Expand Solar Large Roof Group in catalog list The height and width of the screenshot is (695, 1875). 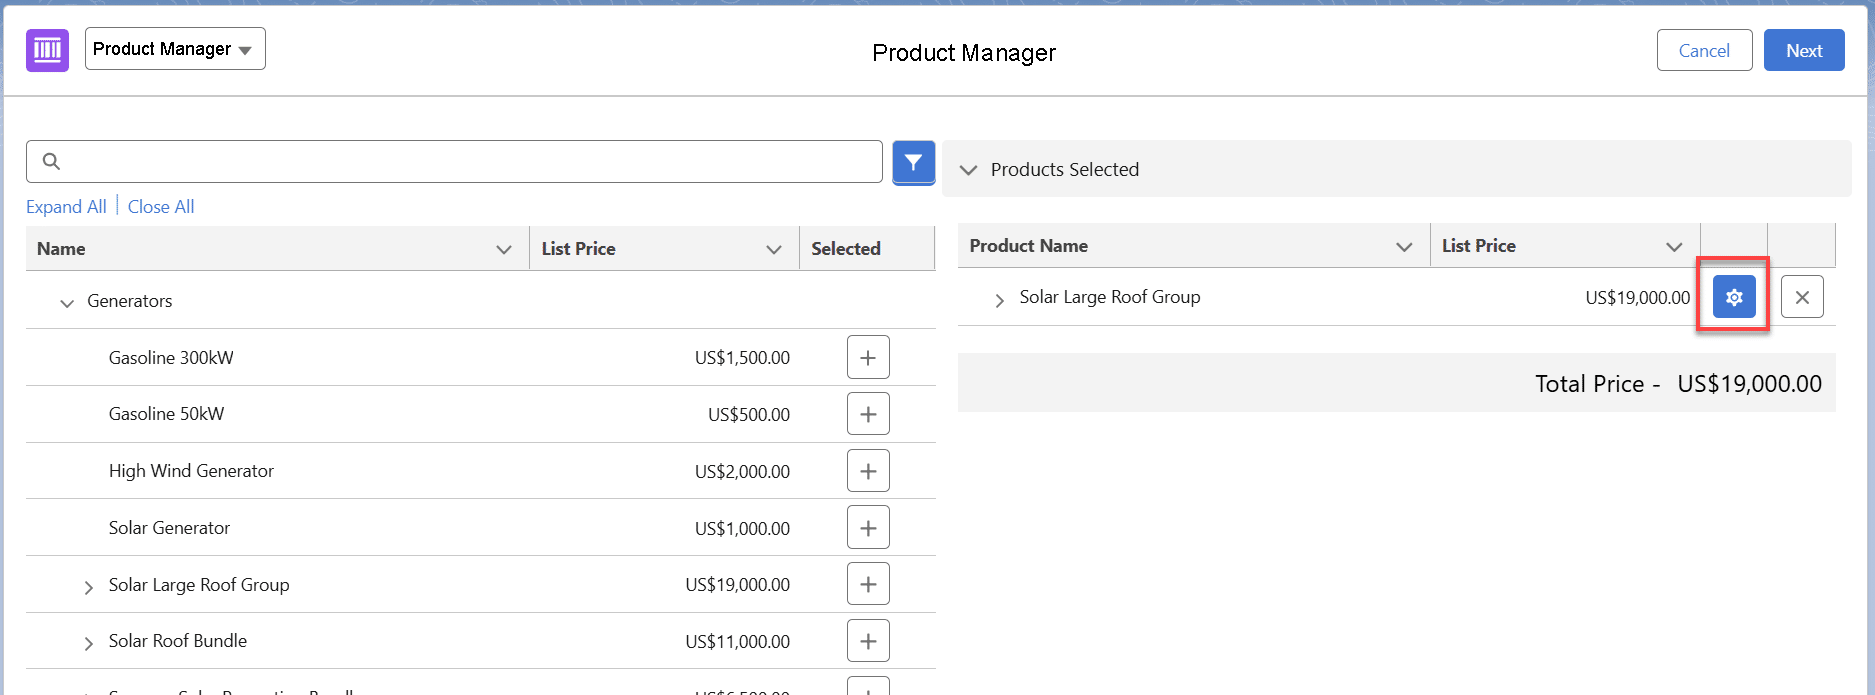88,586
